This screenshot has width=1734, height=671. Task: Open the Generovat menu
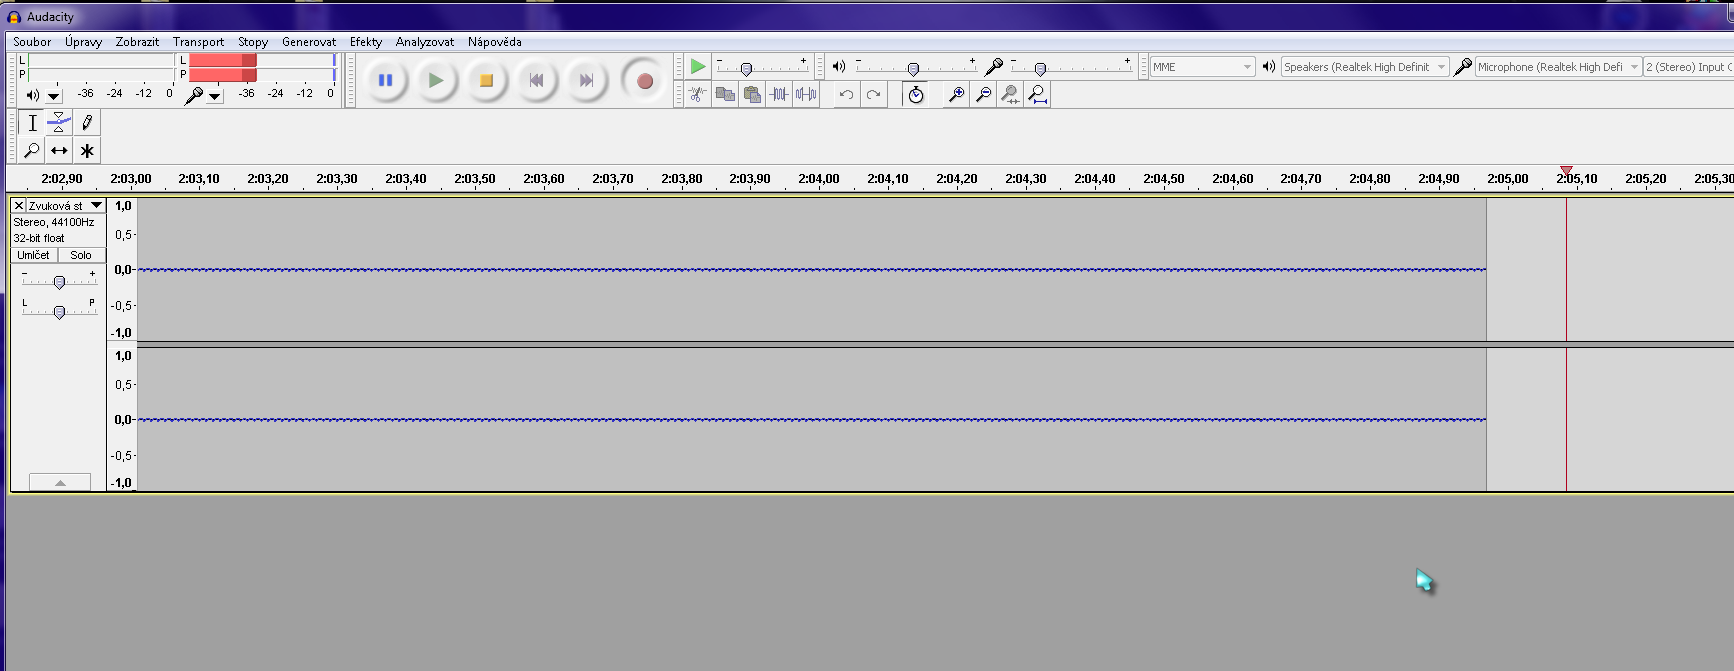(x=308, y=42)
